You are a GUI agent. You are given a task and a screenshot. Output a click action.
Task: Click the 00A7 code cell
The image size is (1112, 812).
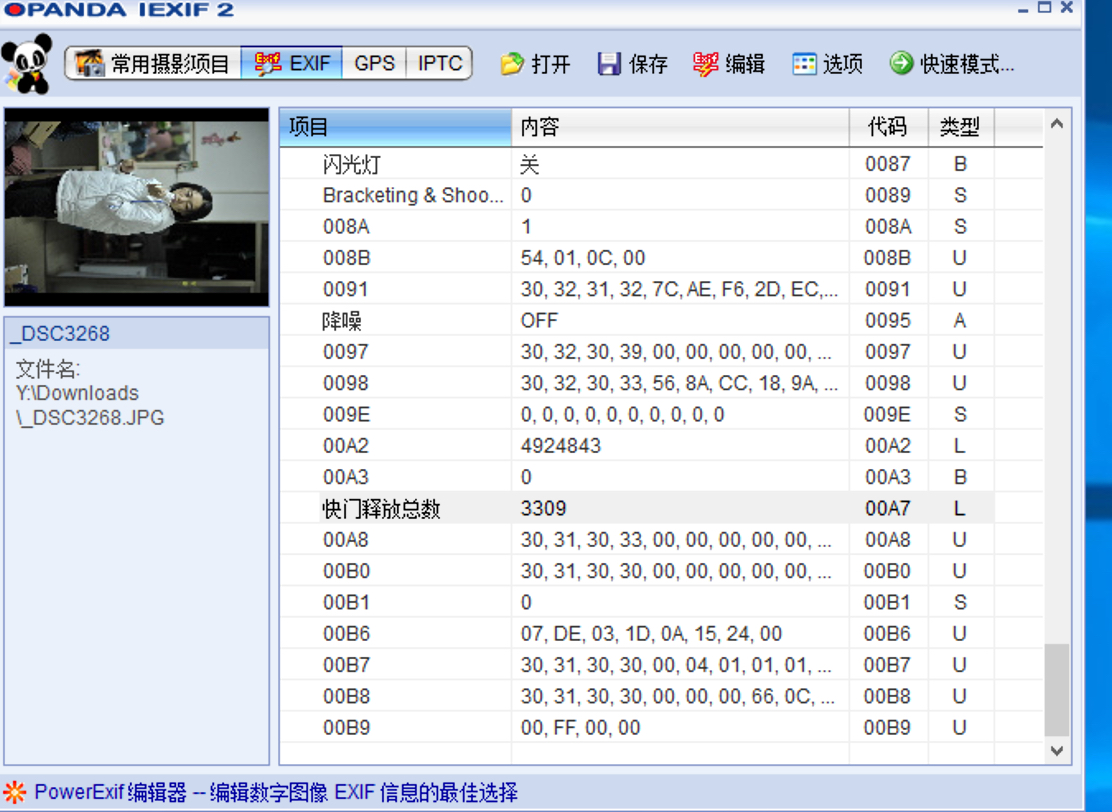[x=888, y=508]
